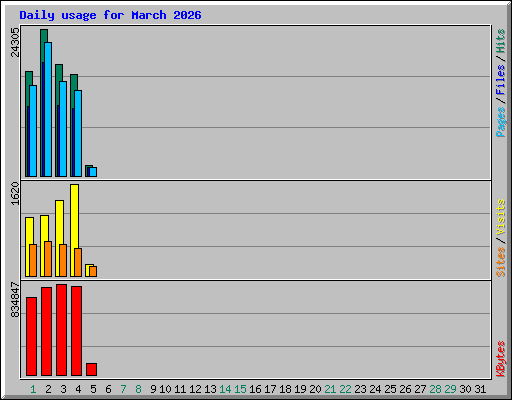Click the cyan pages bar for day 2
512x400 pixels.
[48, 109]
